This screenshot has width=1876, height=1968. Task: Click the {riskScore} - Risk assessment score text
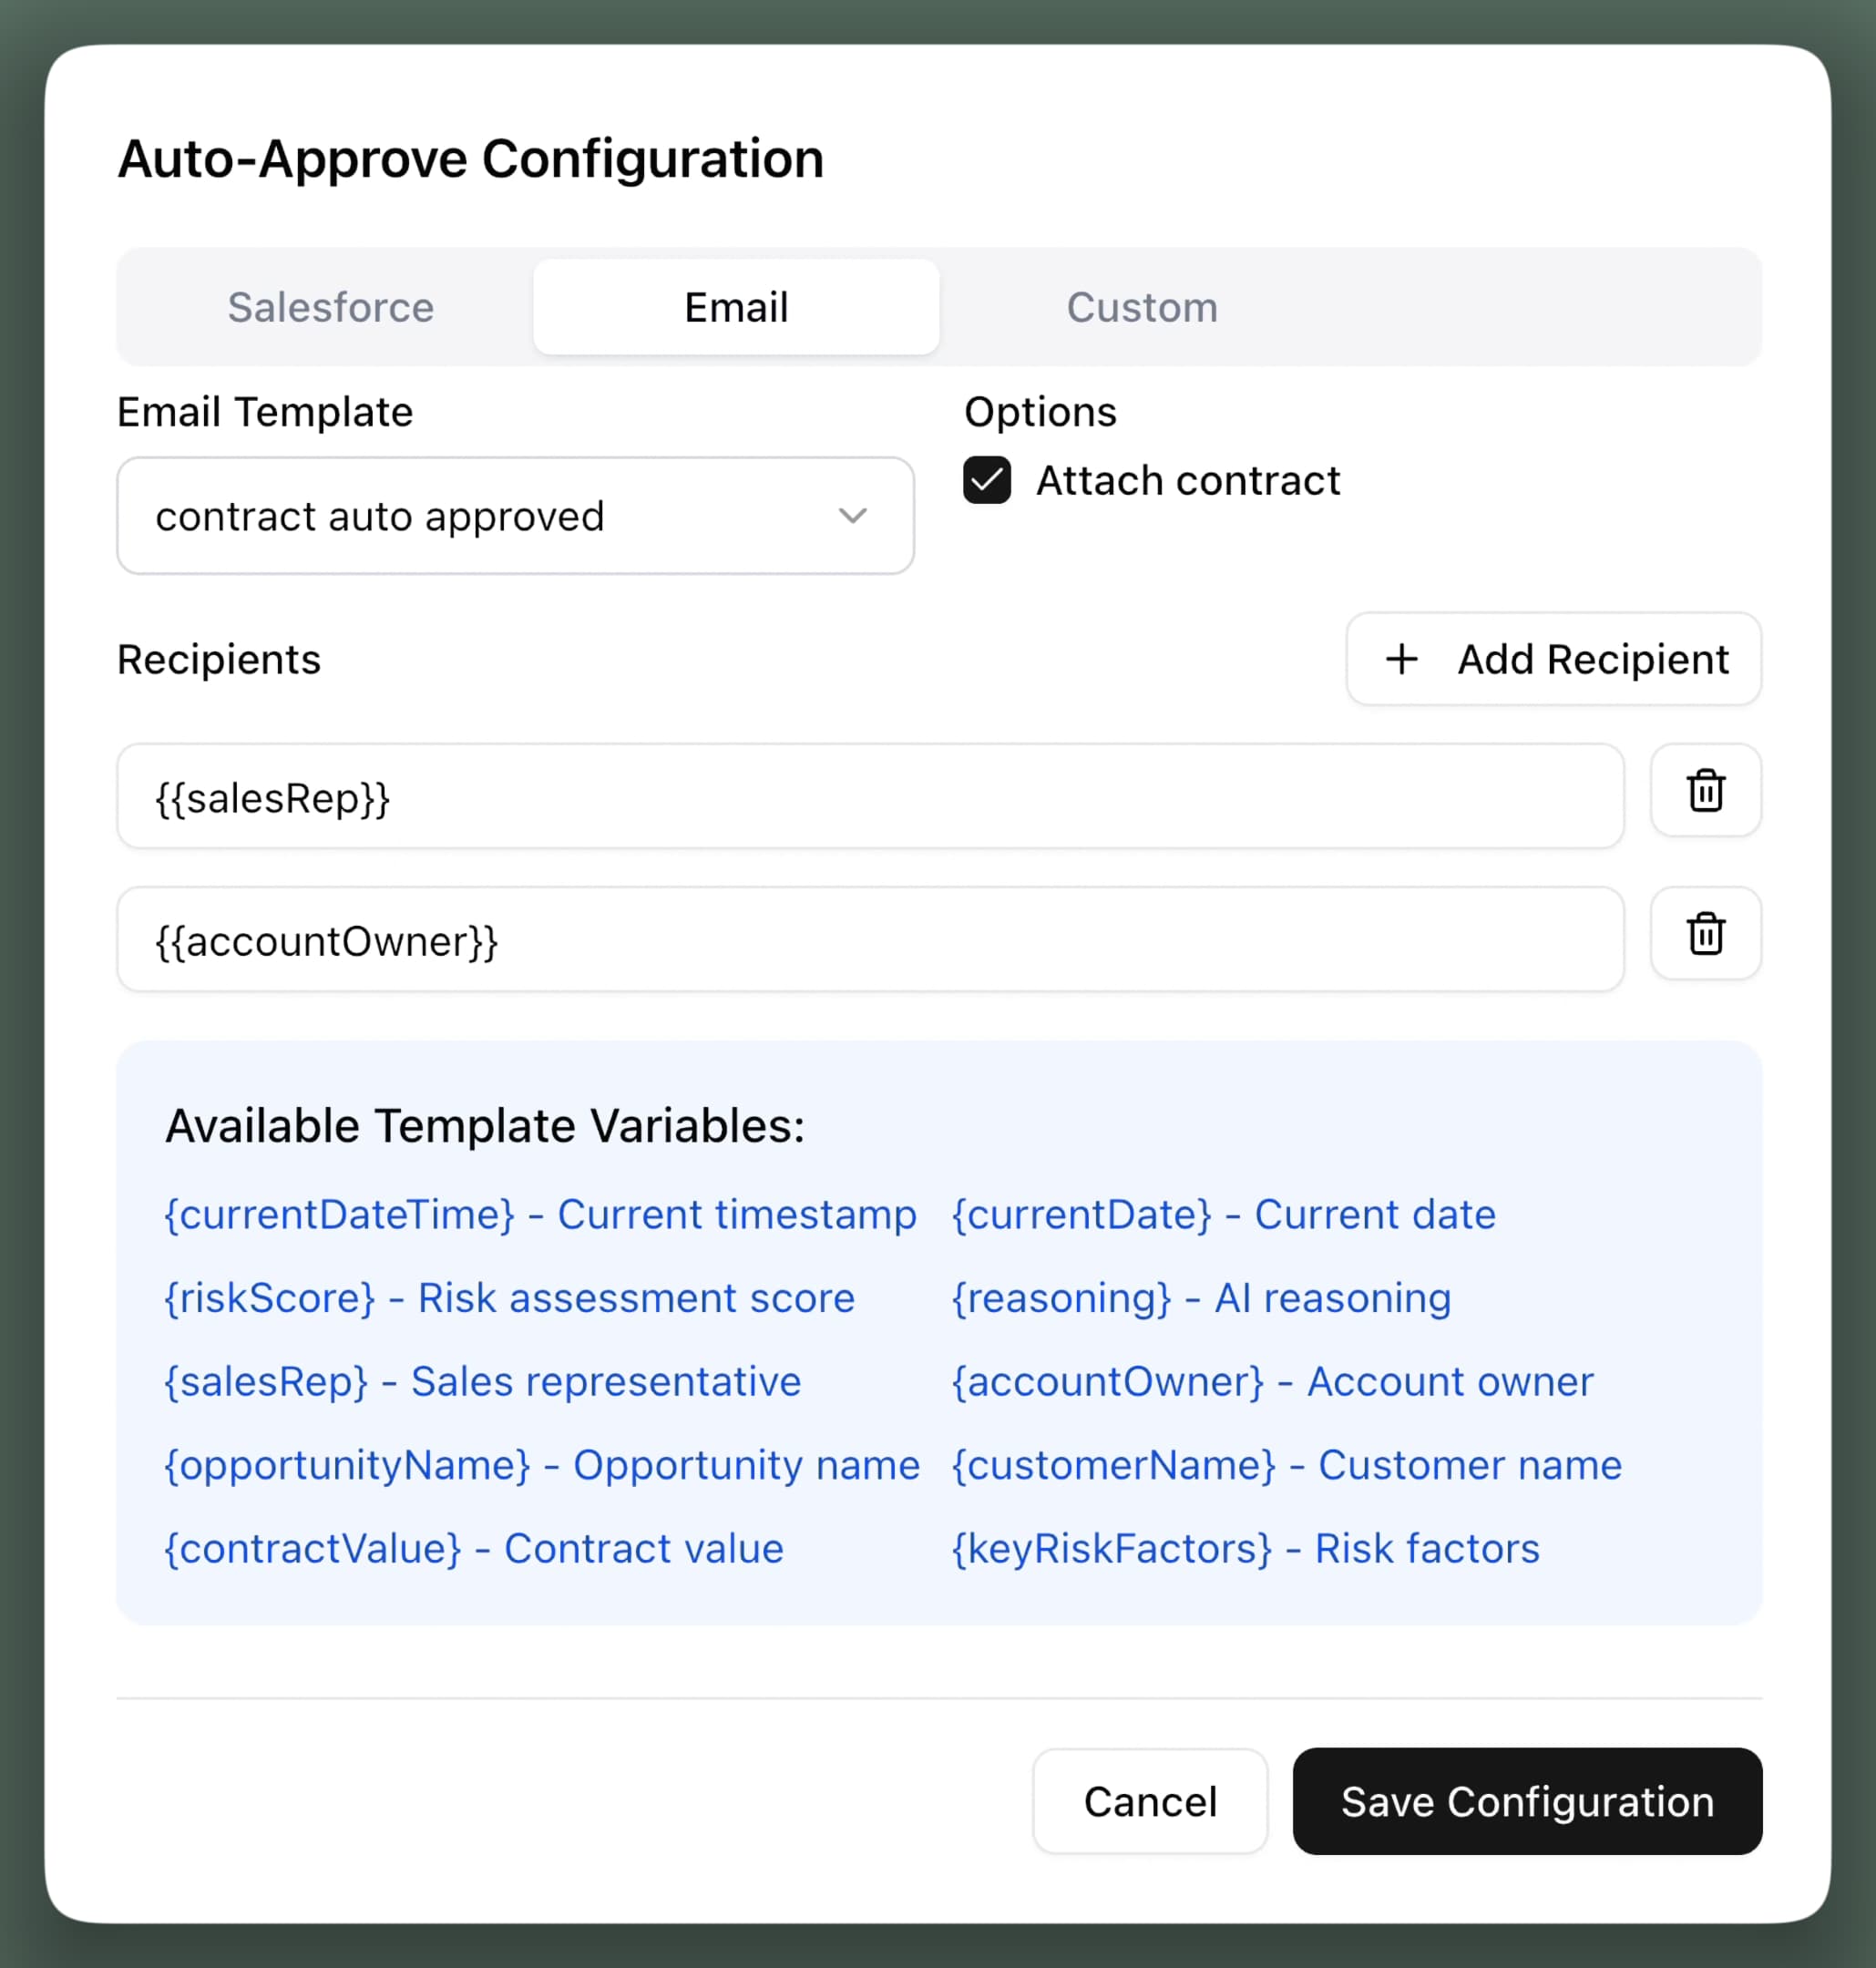pos(509,1298)
